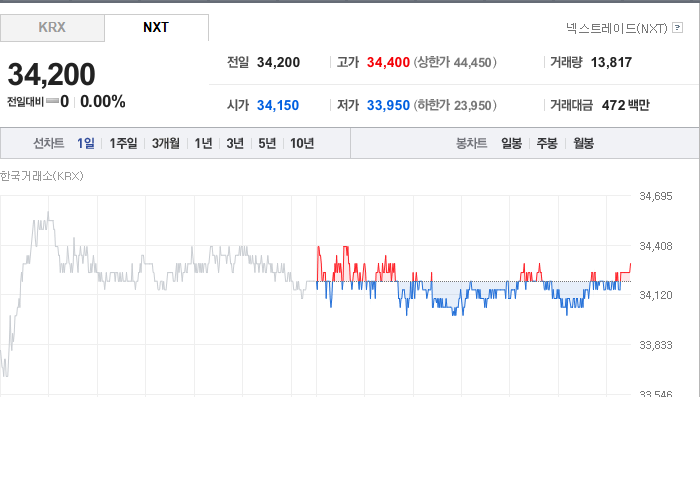
Task: Show the 일봉 daily candle chart
Action: (x=512, y=143)
